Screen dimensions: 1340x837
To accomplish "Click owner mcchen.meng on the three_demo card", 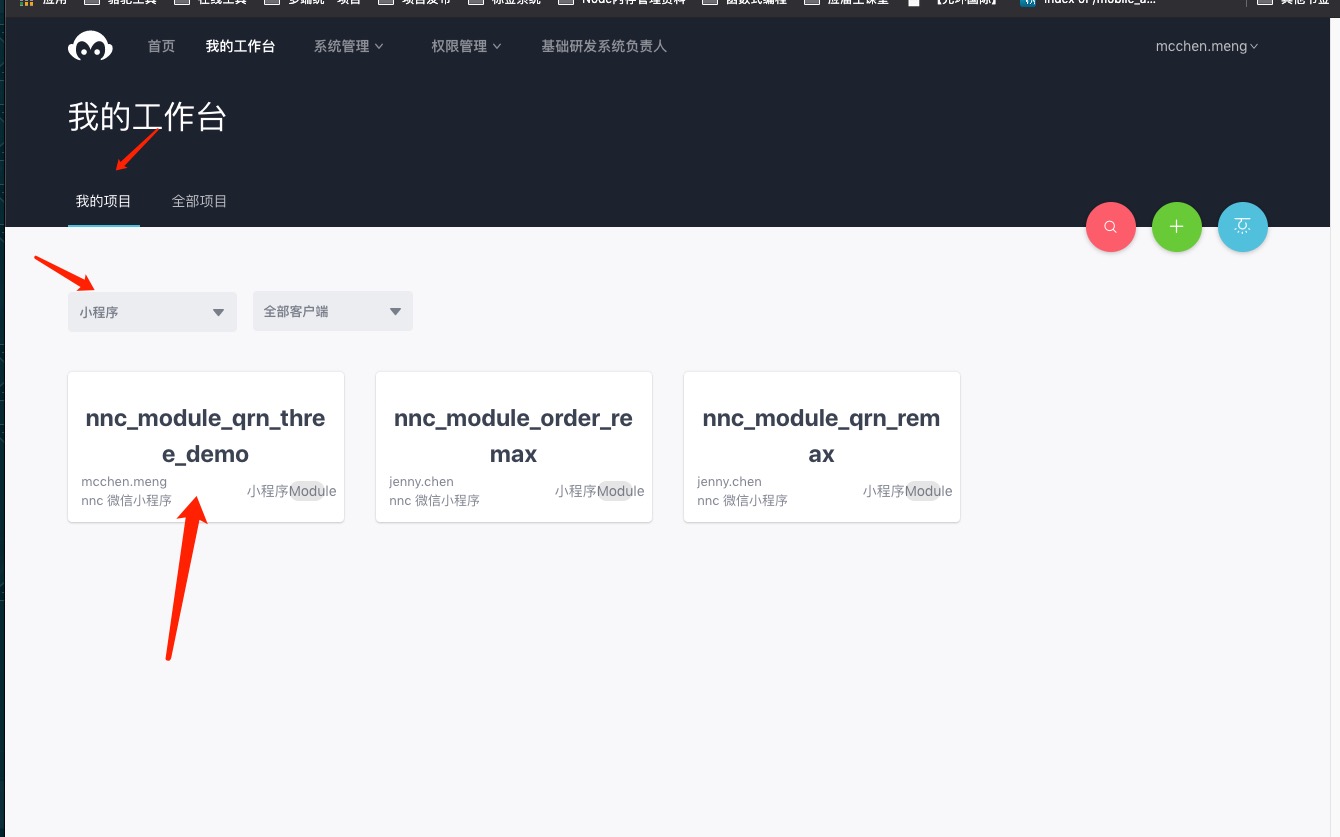I will coord(124,482).
